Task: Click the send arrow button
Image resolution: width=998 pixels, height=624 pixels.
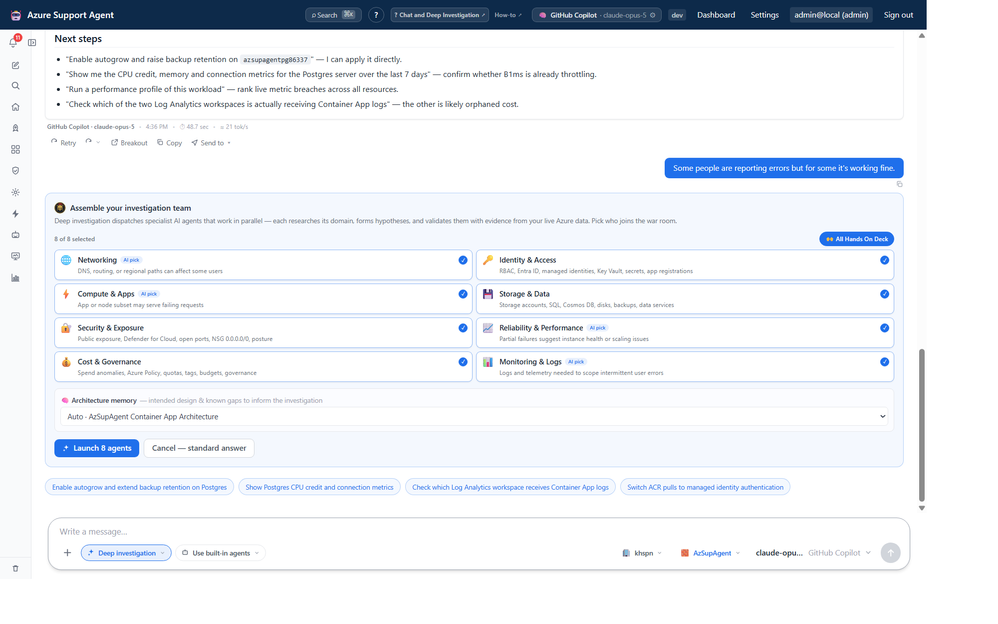Action: (x=890, y=553)
